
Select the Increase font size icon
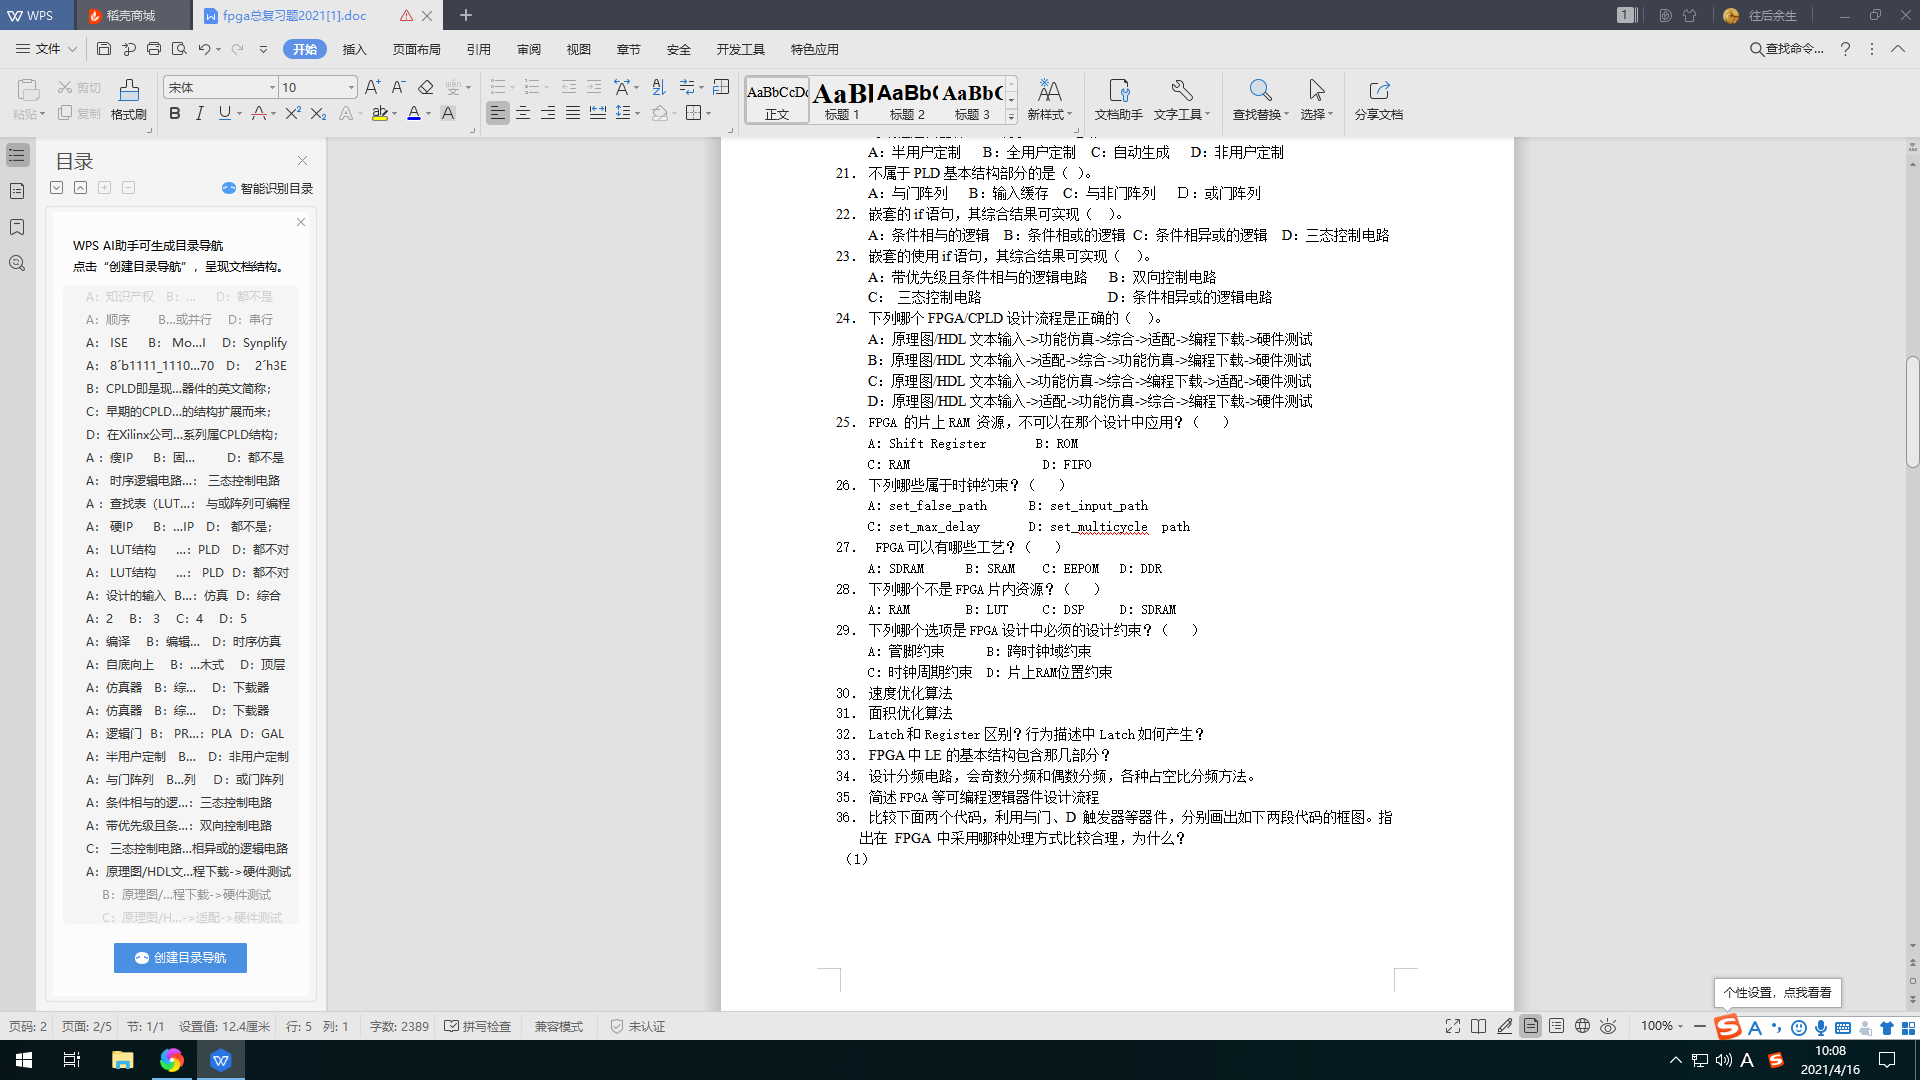coord(373,87)
